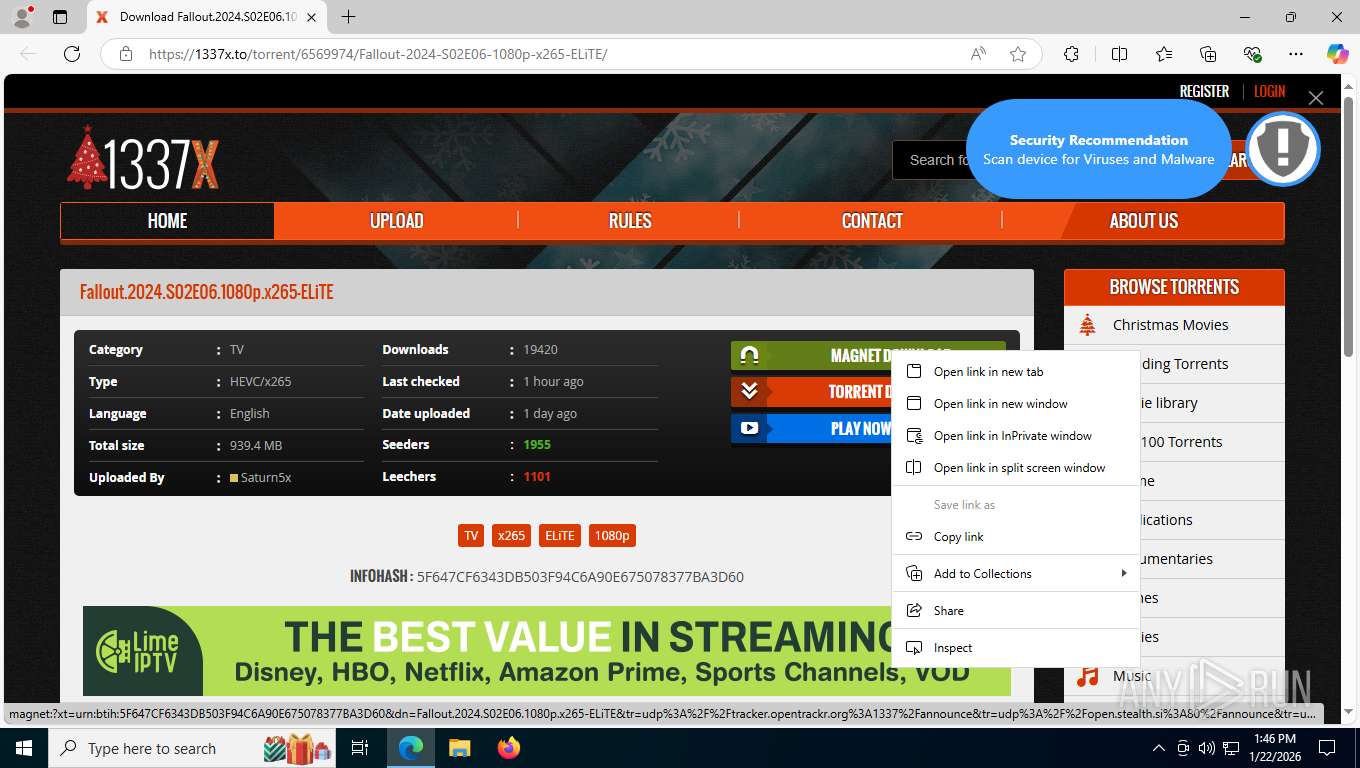Viewport: 1360px width, 768px height.
Task: Choose Open link in new window
Action: point(1016,404)
